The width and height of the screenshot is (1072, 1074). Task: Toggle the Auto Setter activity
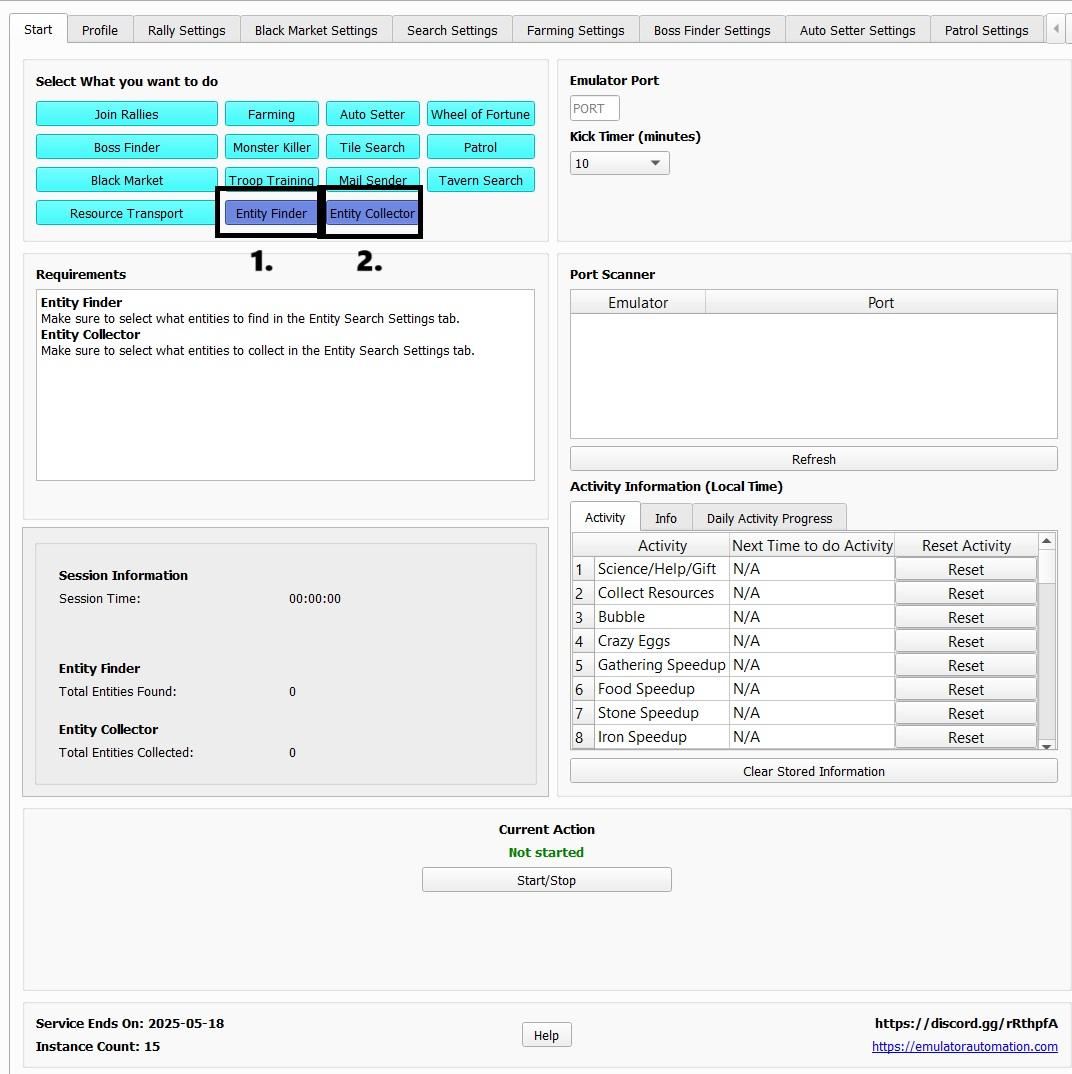point(373,114)
